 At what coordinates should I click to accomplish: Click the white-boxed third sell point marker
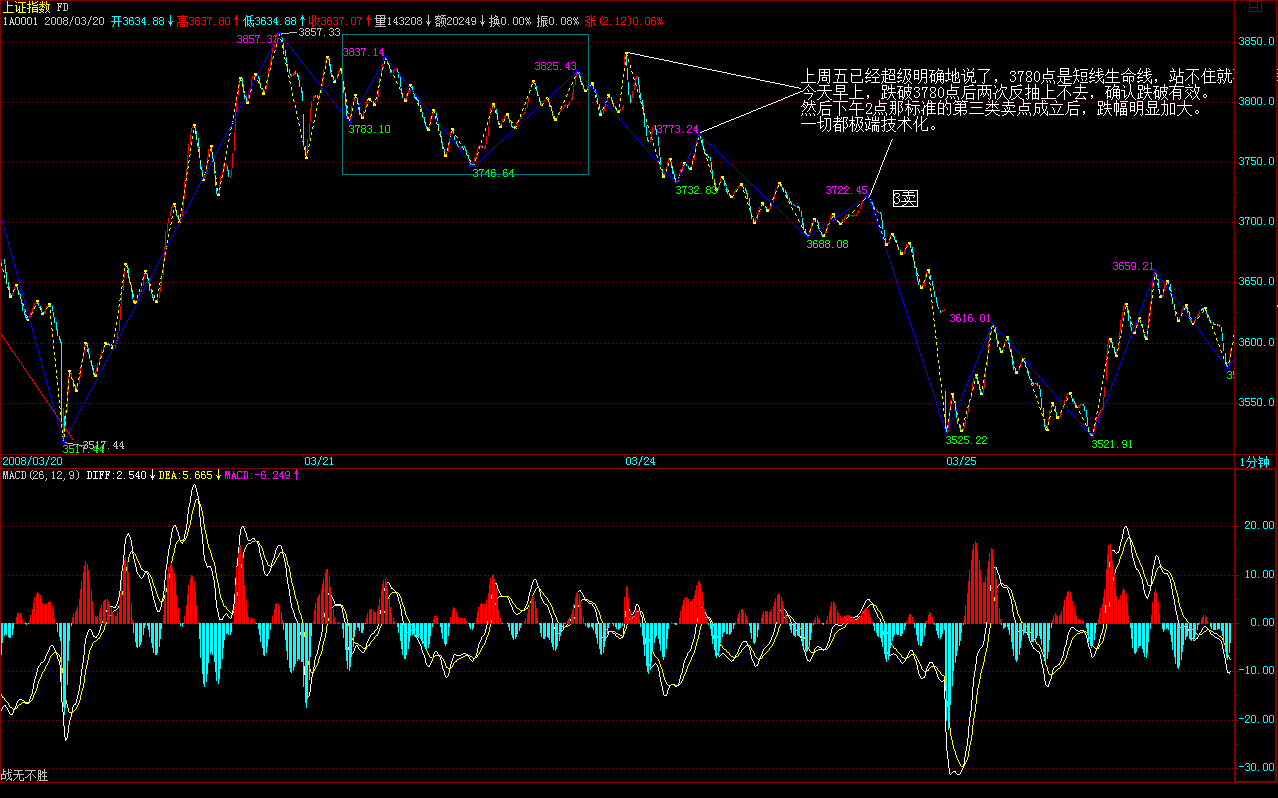point(904,199)
